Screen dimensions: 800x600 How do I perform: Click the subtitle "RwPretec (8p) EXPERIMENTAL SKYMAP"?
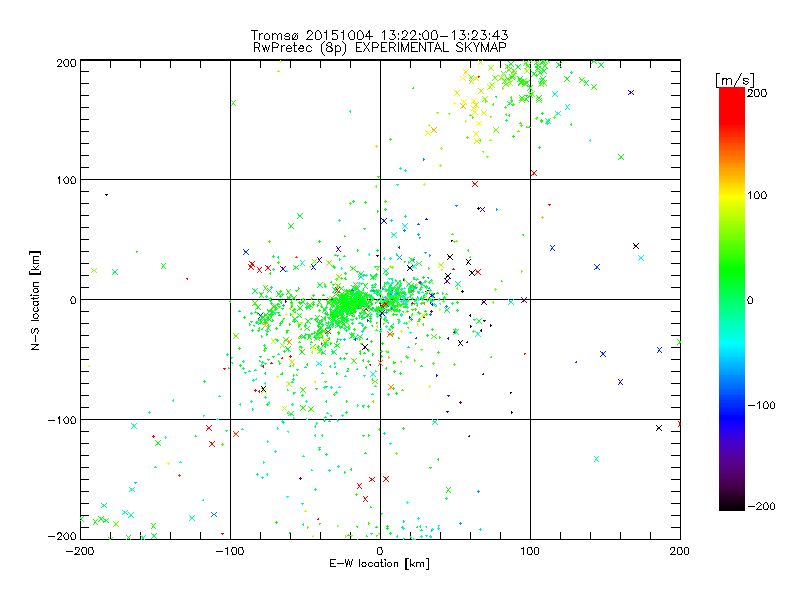(380, 47)
